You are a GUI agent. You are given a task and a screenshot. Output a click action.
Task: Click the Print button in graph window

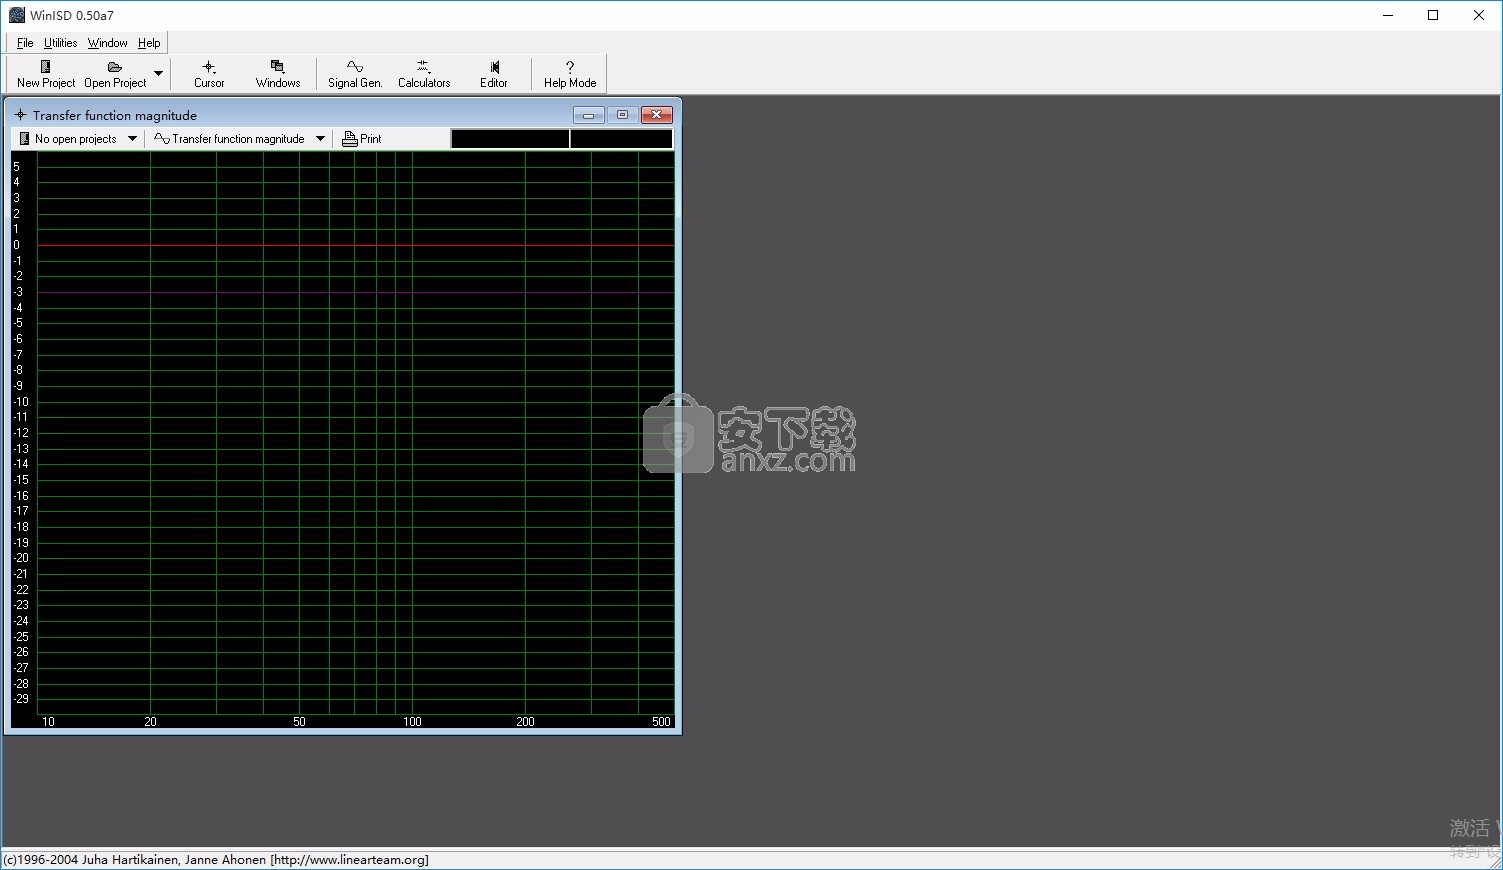[x=362, y=139]
